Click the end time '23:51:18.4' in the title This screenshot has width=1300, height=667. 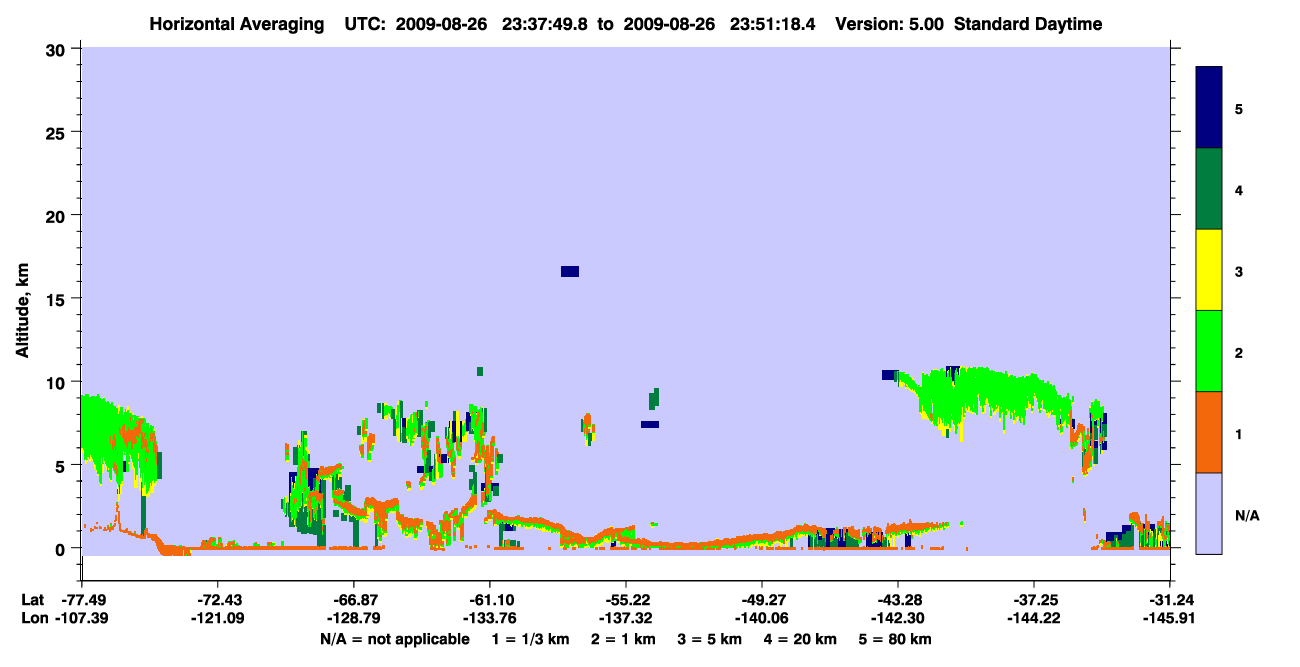click(x=770, y=24)
